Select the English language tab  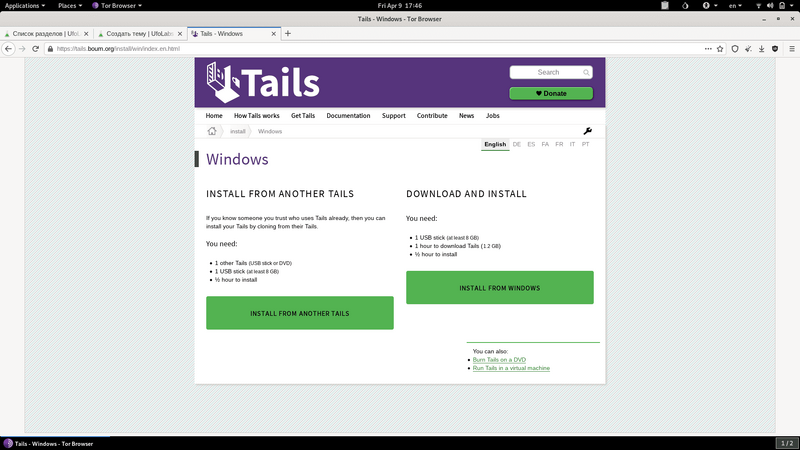(495, 144)
